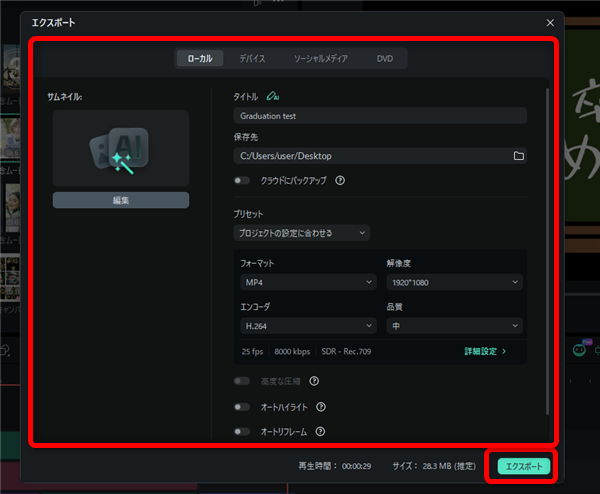The height and width of the screenshot is (494, 600).
Task: Toggle the オートリフレーム switch
Action: click(241, 432)
